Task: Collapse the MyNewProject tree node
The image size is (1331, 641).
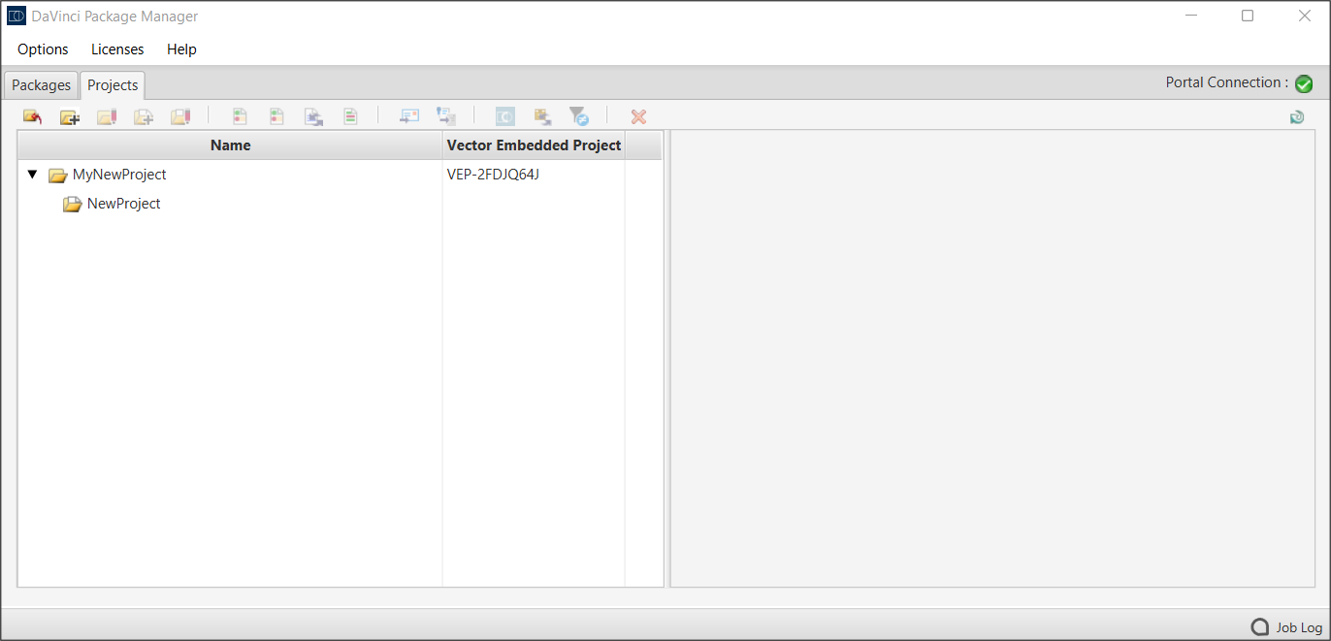Action: point(32,174)
